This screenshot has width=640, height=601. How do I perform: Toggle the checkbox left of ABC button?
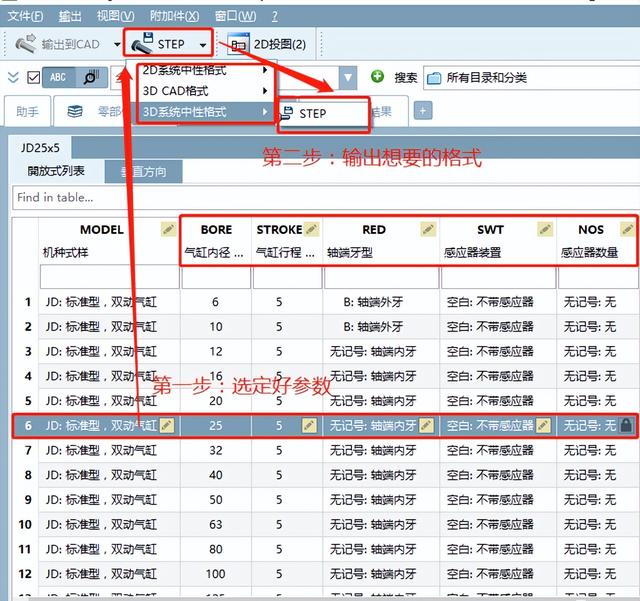coord(33,77)
